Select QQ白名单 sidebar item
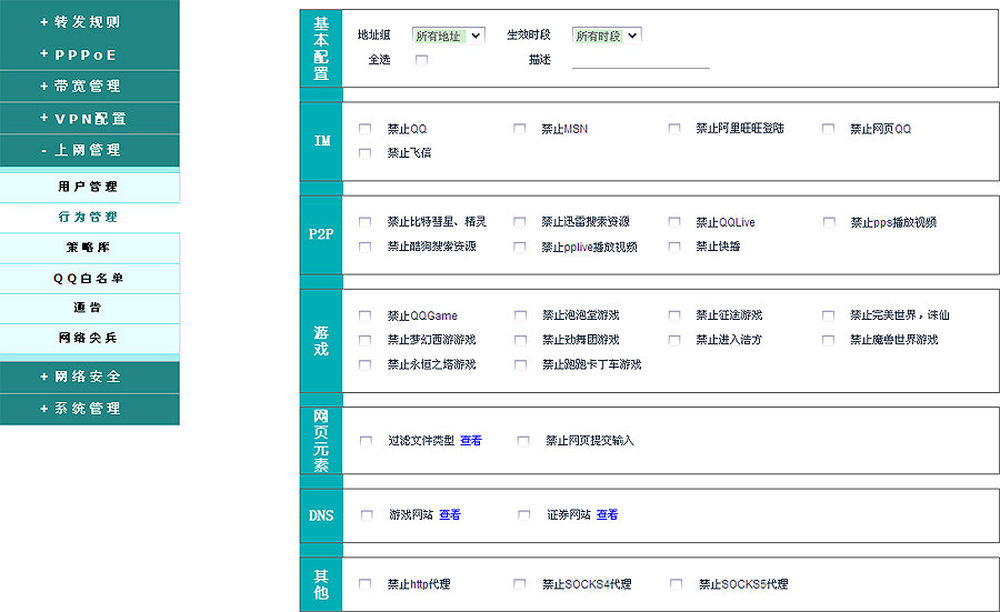 tap(89, 278)
